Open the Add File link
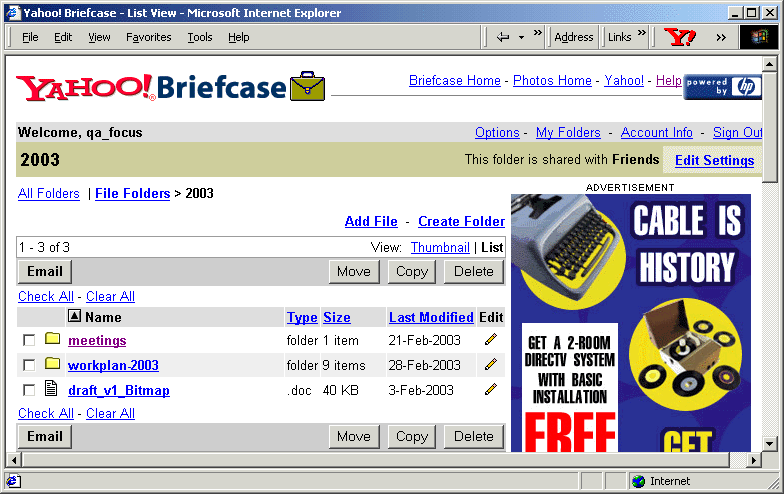The height and width of the screenshot is (494, 784). (371, 222)
